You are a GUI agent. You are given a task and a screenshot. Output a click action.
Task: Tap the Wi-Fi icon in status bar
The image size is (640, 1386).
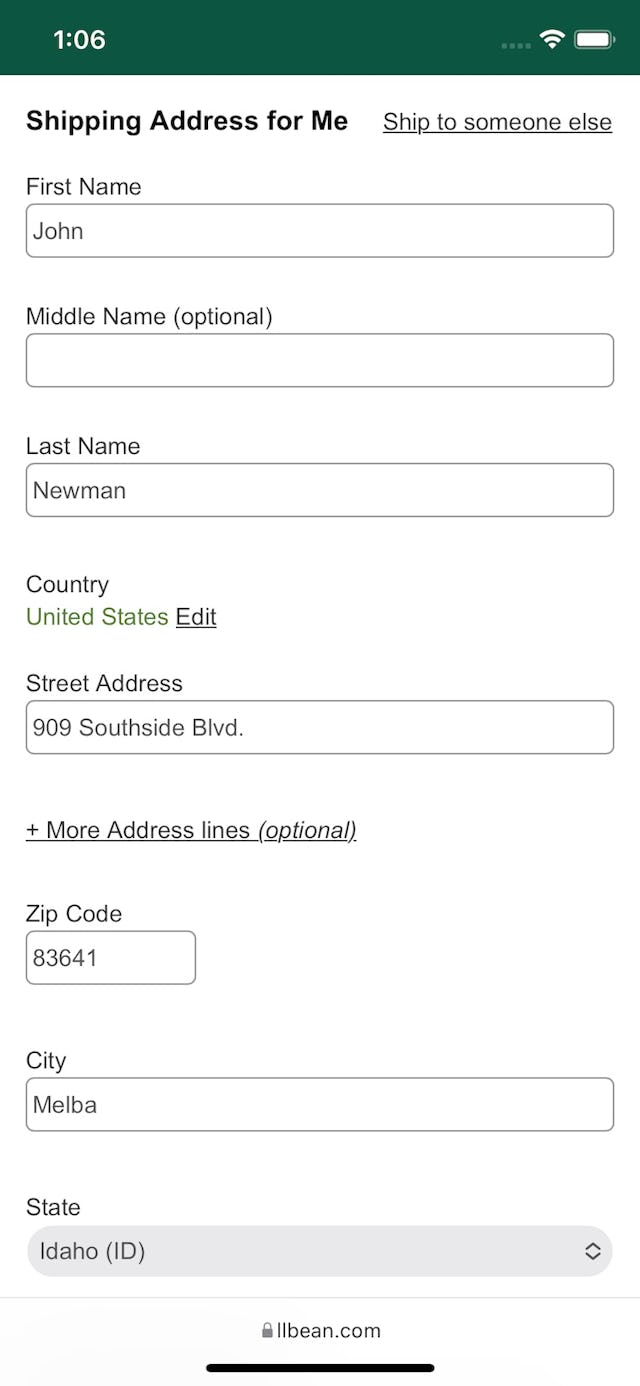[x=551, y=40]
